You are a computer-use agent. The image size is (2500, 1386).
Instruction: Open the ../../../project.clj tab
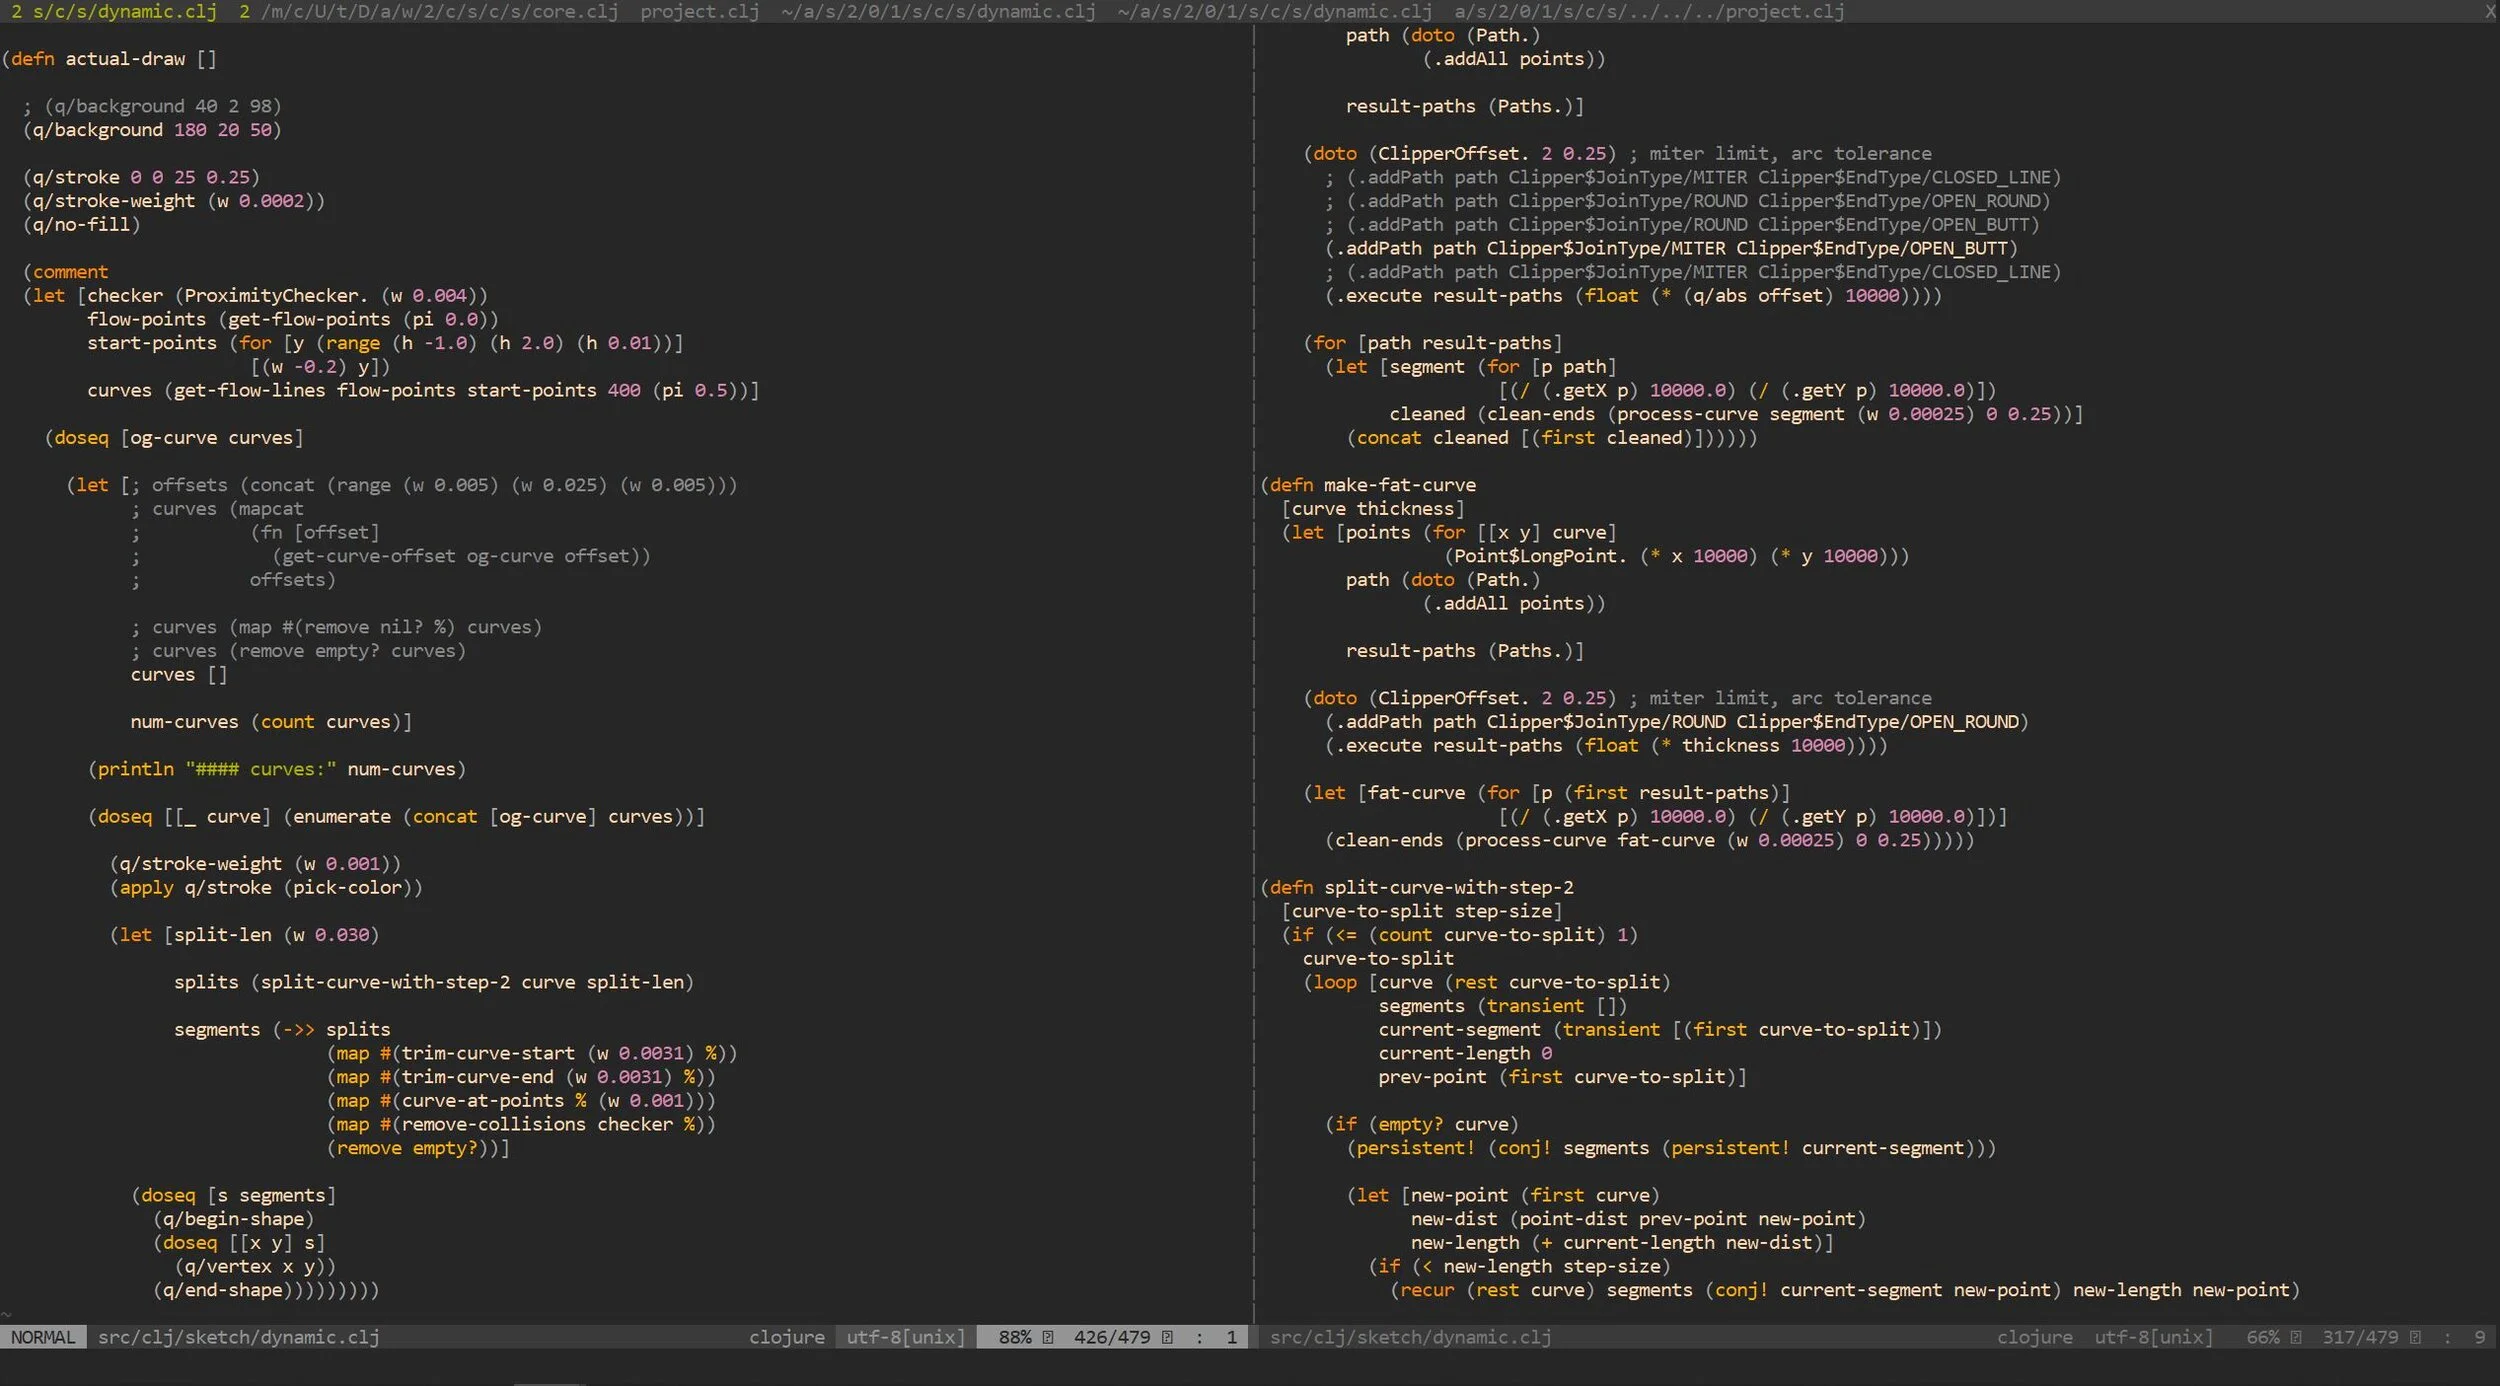coord(1648,12)
